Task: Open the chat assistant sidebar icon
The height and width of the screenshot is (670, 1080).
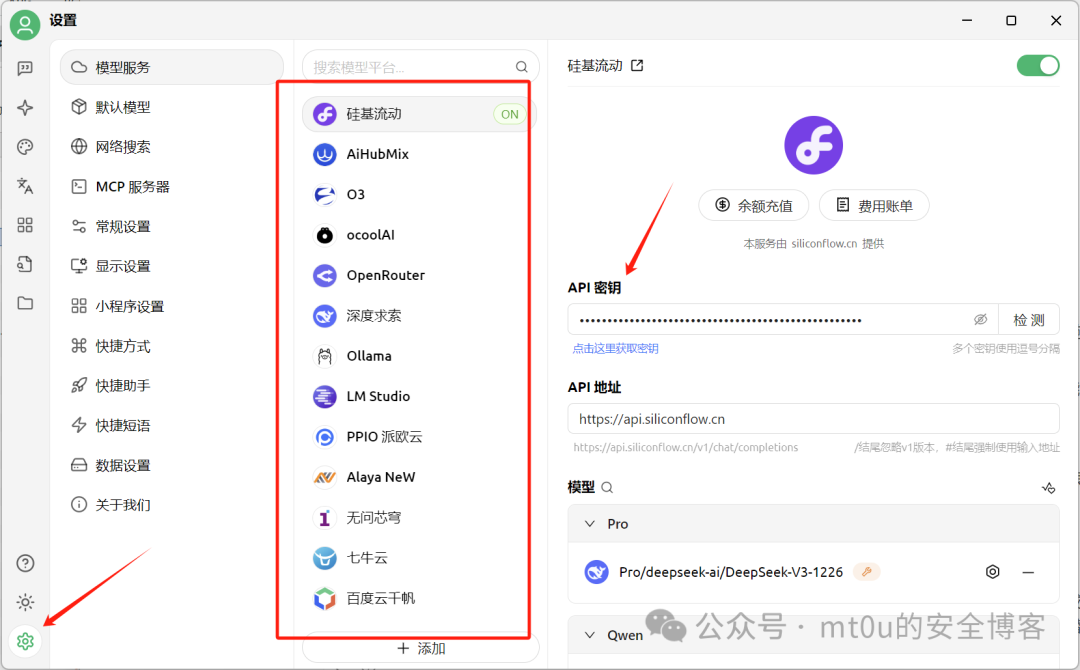Action: (x=25, y=68)
